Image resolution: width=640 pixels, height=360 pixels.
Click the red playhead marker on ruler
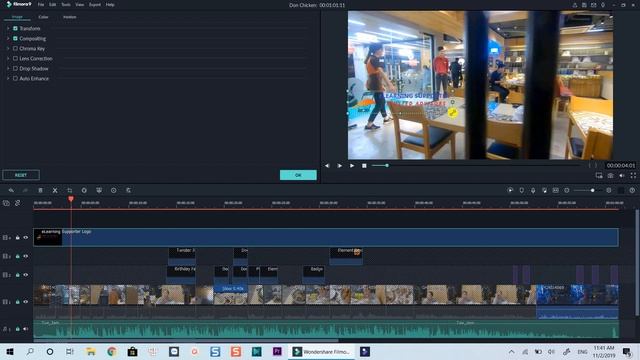(71, 199)
